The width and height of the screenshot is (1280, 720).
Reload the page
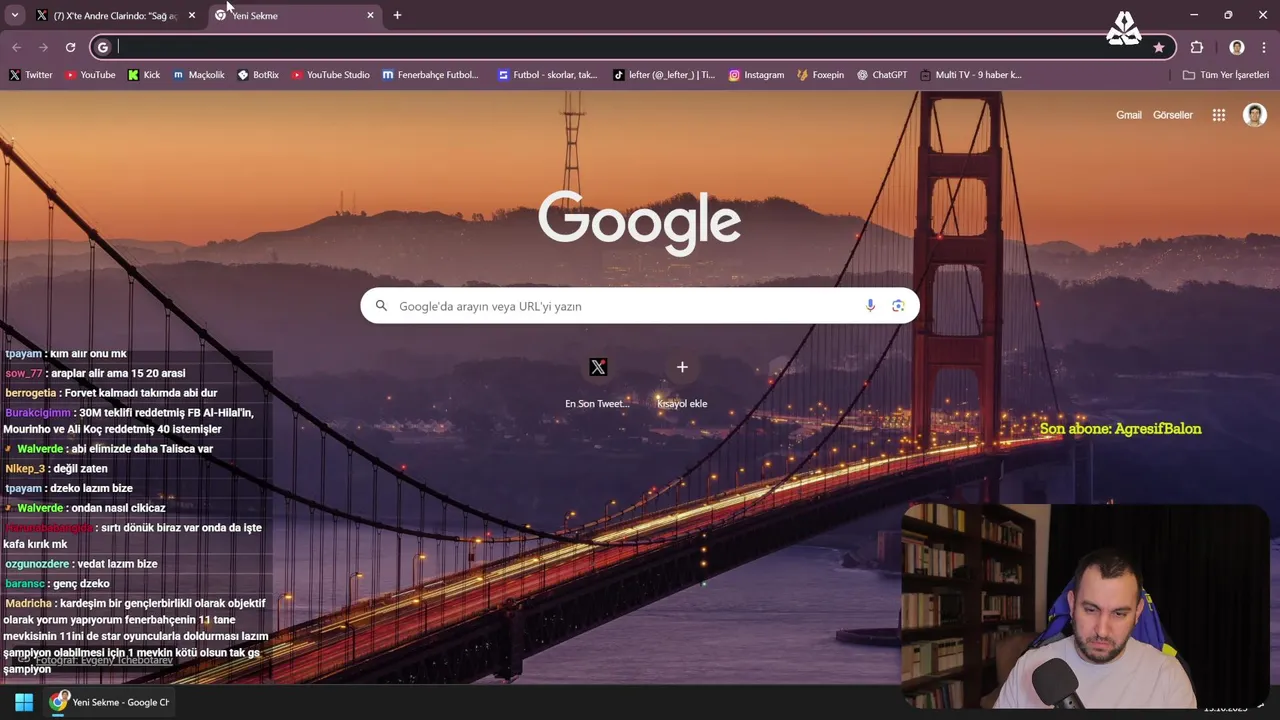(70, 47)
